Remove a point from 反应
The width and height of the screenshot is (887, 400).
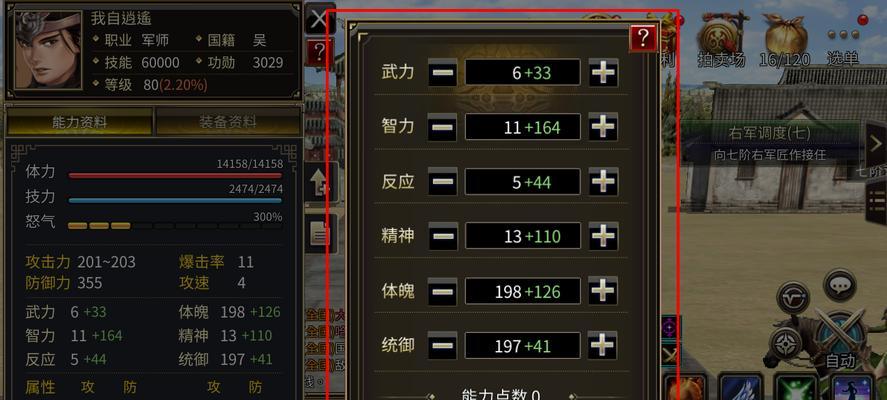(442, 182)
